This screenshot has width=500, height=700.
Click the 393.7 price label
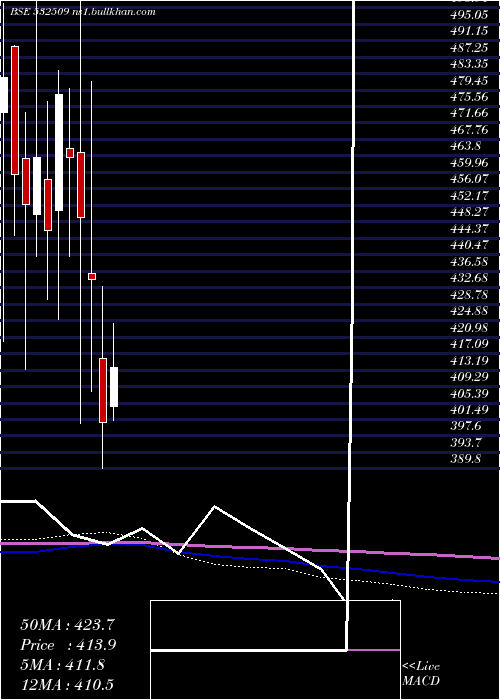(x=466, y=442)
